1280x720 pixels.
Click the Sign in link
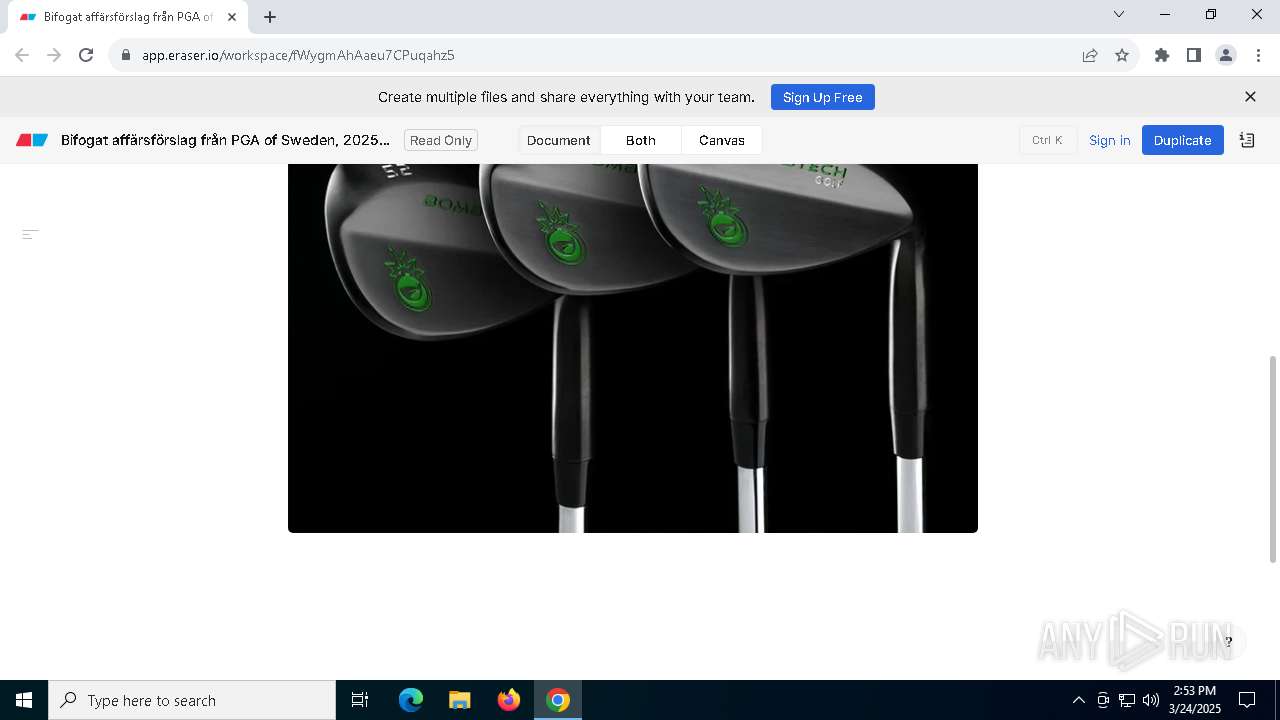pos(1110,140)
